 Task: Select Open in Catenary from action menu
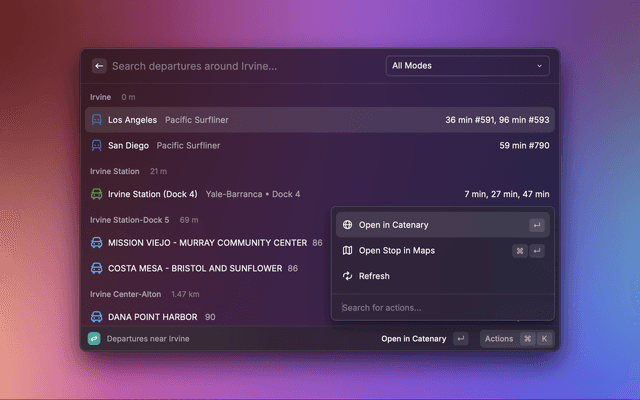pyautogui.click(x=393, y=225)
